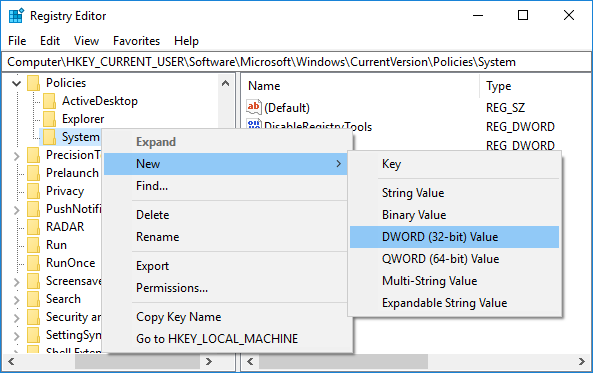Choose Copy Key Name option

[179, 317]
